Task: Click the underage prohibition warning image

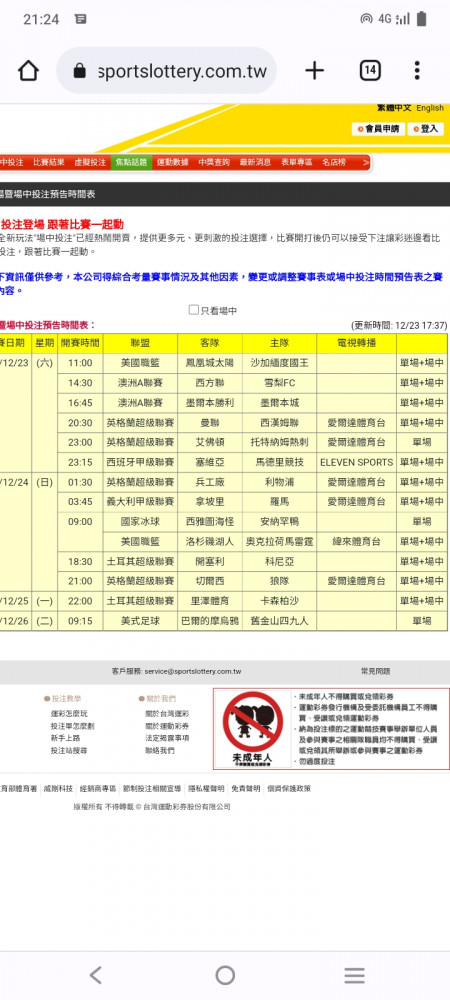Action: [x=252, y=729]
